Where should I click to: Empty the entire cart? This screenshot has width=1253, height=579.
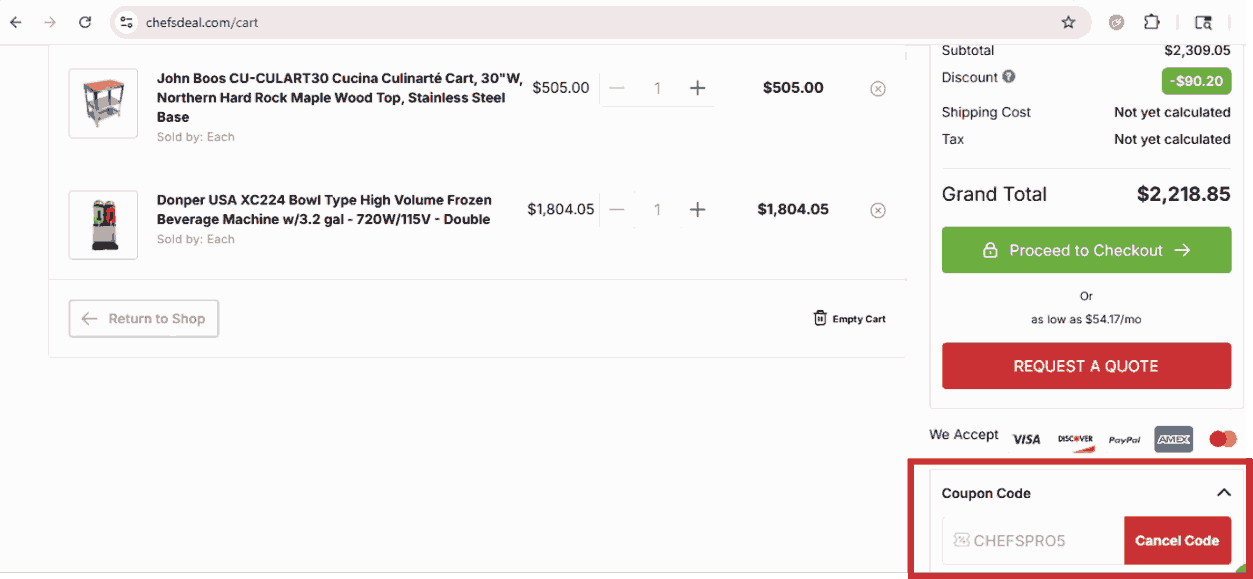849,319
